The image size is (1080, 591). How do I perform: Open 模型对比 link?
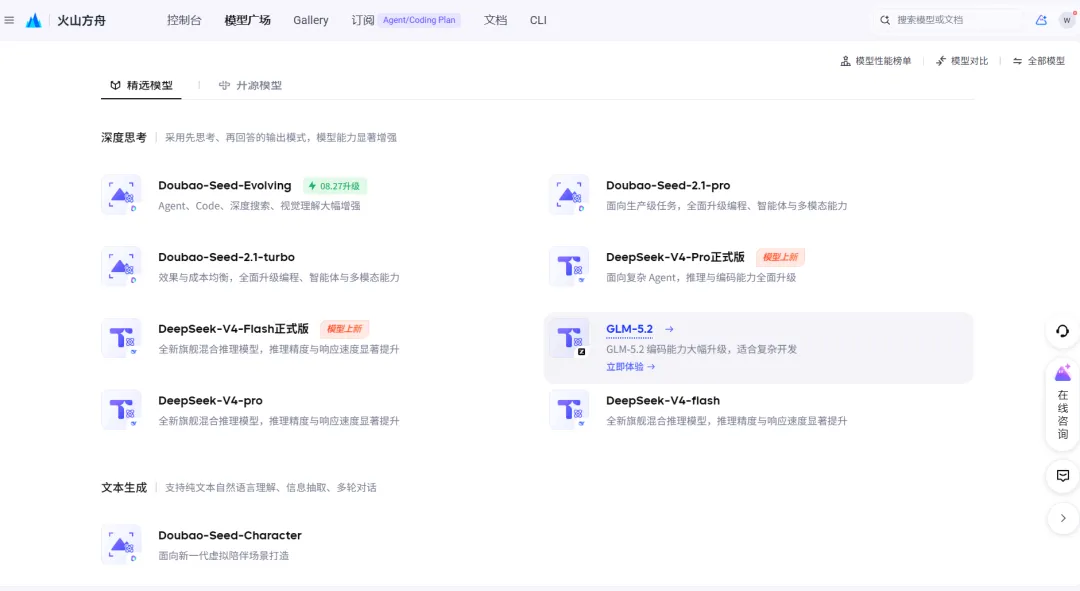tap(969, 61)
